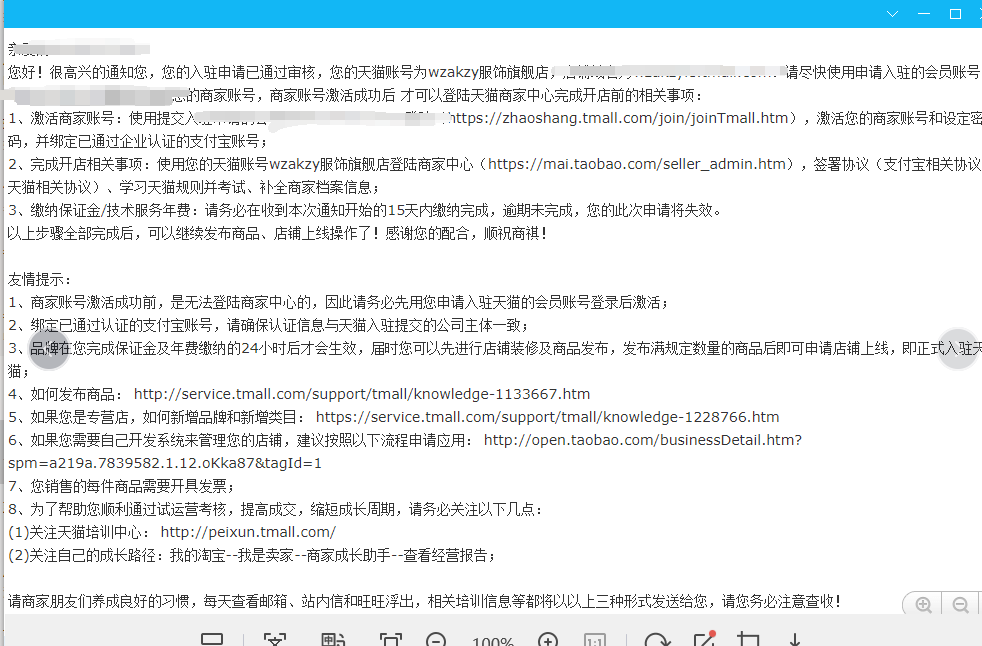This screenshot has height=646, width=982.
Task: Maximize the image viewer window
Action: (x=955, y=14)
